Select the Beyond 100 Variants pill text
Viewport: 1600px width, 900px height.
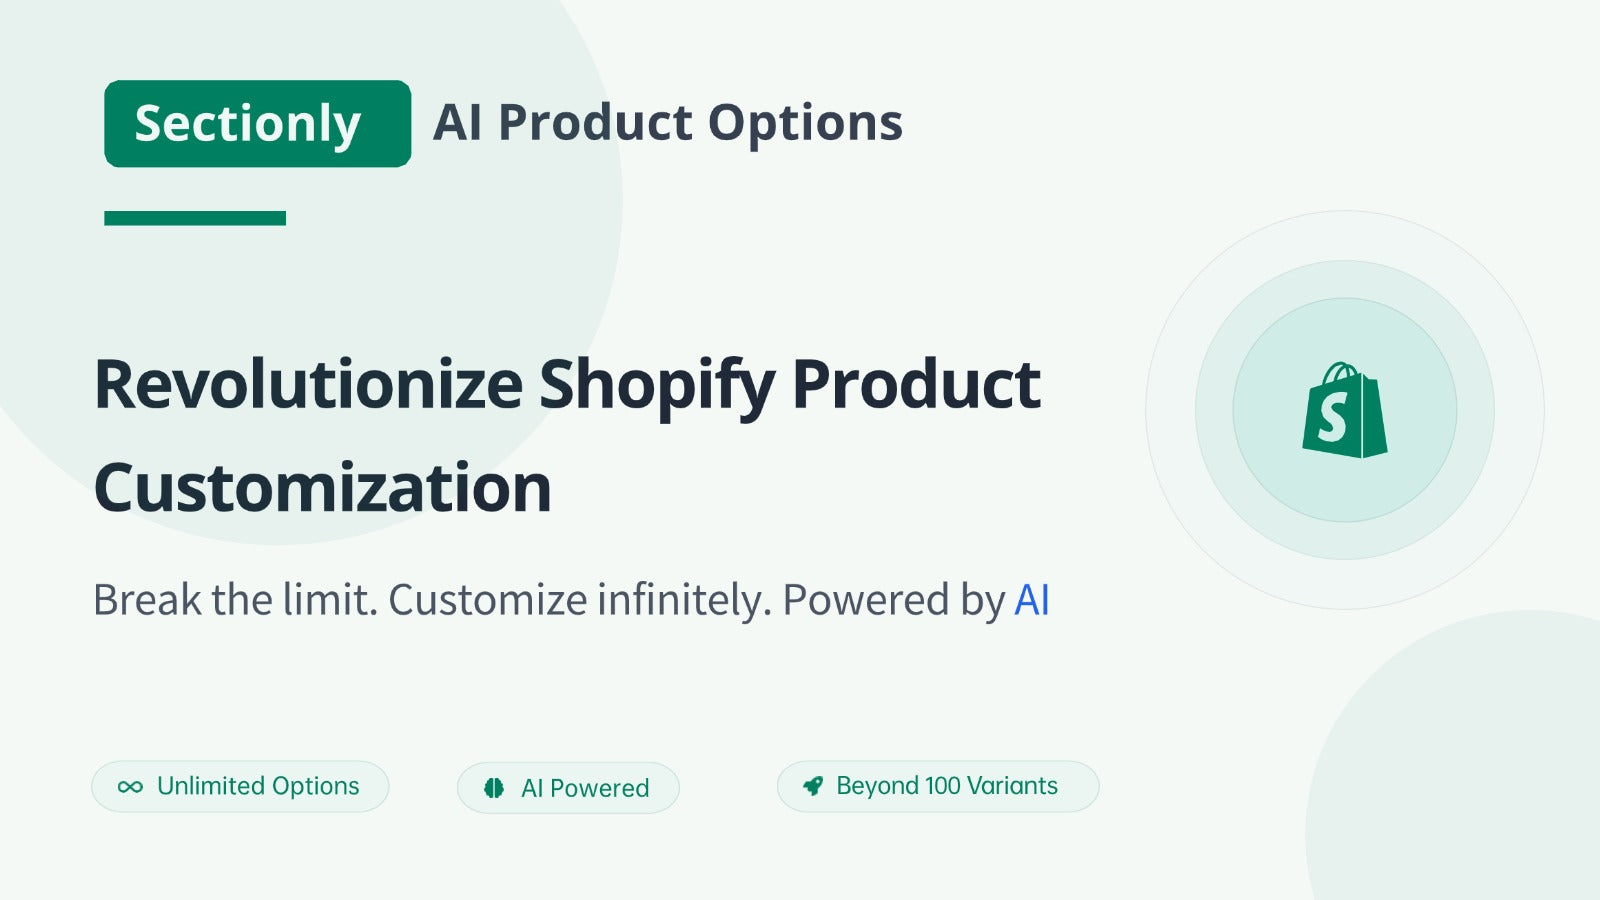pyautogui.click(x=947, y=786)
